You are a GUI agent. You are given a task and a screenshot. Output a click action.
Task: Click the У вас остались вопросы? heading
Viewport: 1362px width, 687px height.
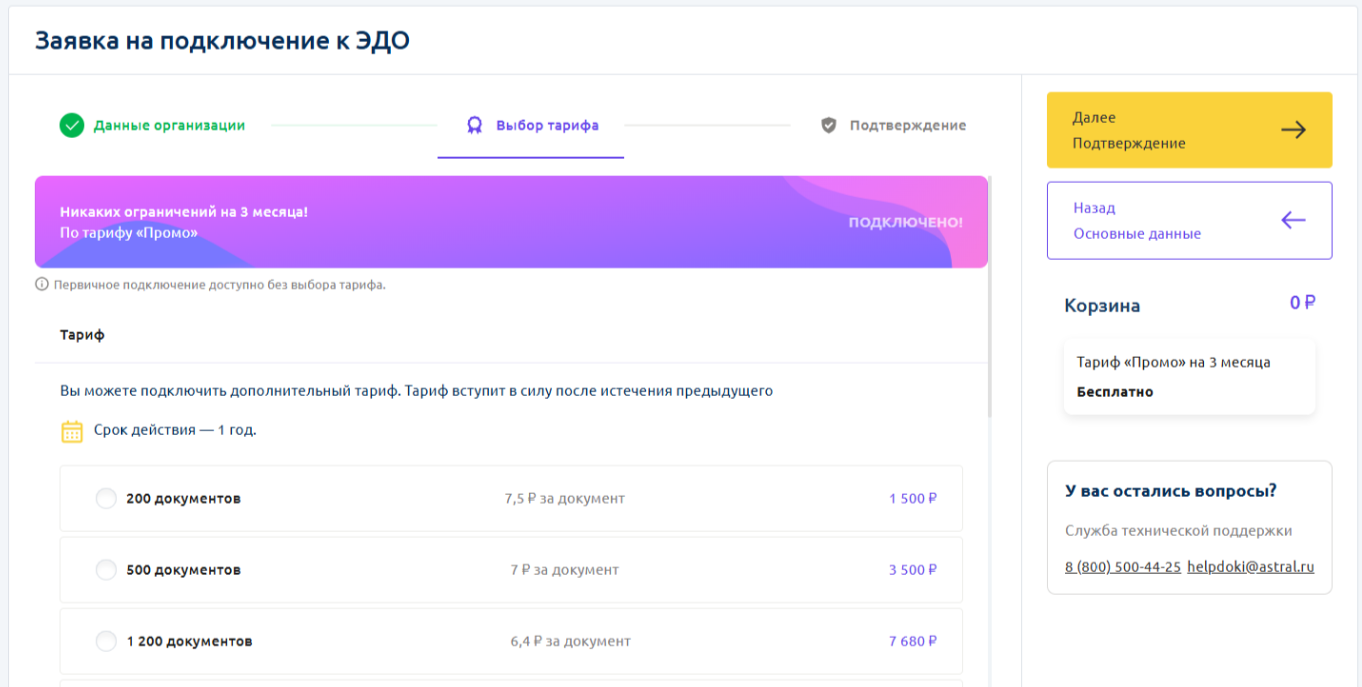[1171, 491]
